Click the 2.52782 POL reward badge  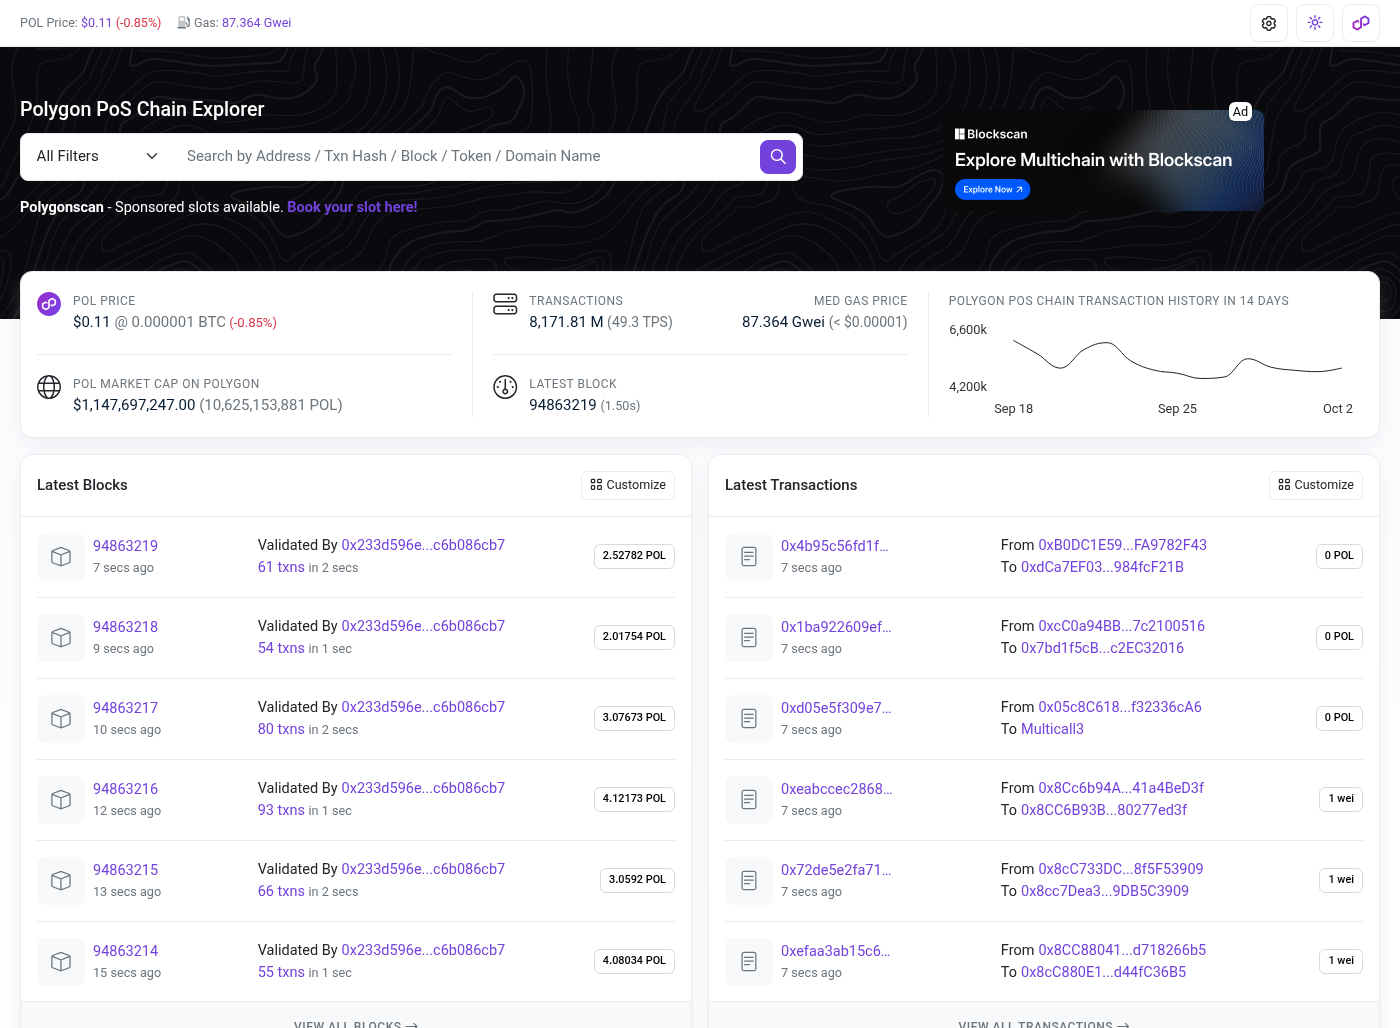click(634, 556)
